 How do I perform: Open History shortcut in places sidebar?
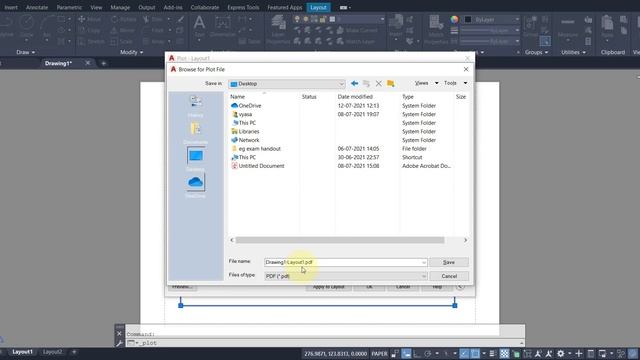pos(196,106)
